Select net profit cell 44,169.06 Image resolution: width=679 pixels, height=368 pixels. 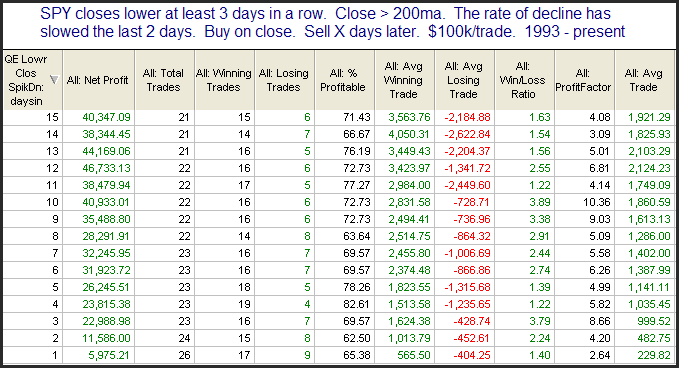coord(107,151)
